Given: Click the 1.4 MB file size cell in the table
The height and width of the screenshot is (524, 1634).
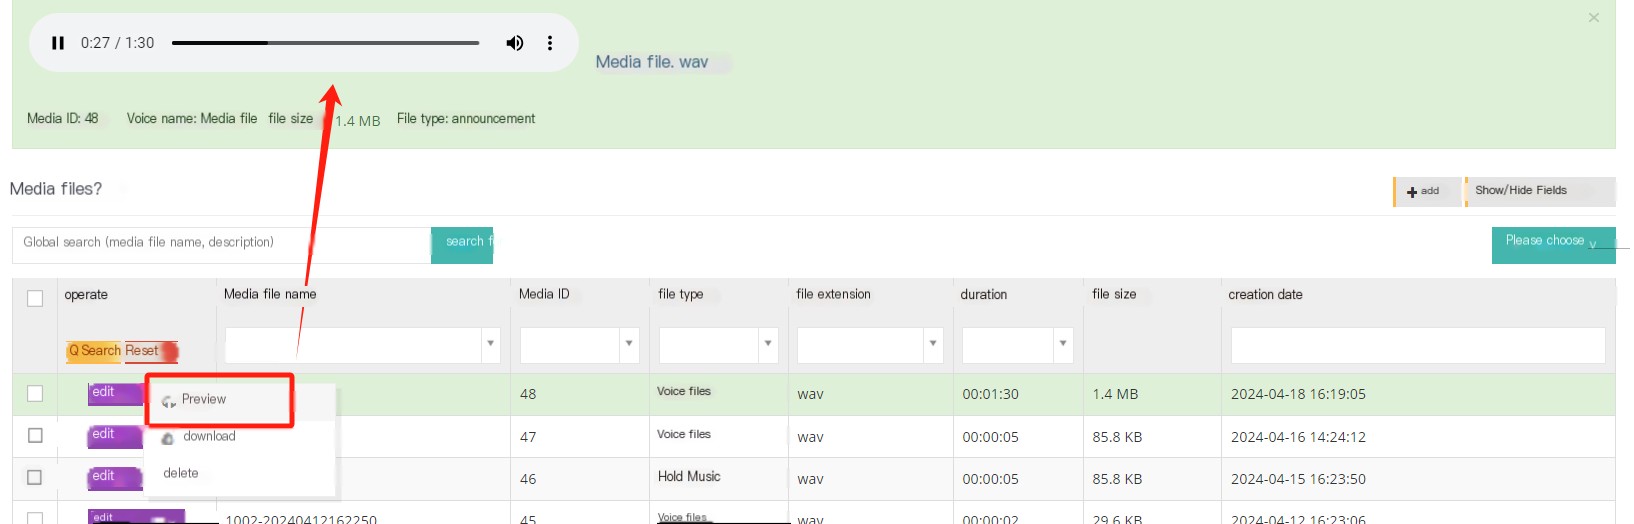Looking at the screenshot, I should tap(1115, 395).
